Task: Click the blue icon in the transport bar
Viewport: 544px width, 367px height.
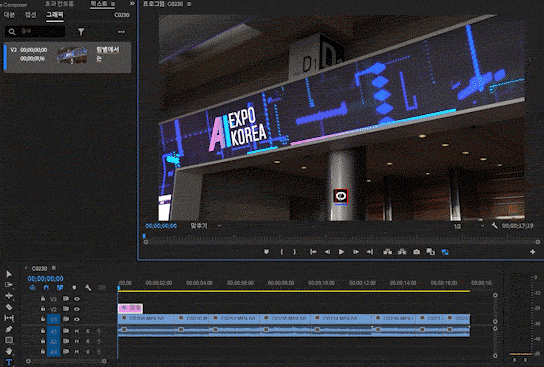Action: pyautogui.click(x=445, y=252)
